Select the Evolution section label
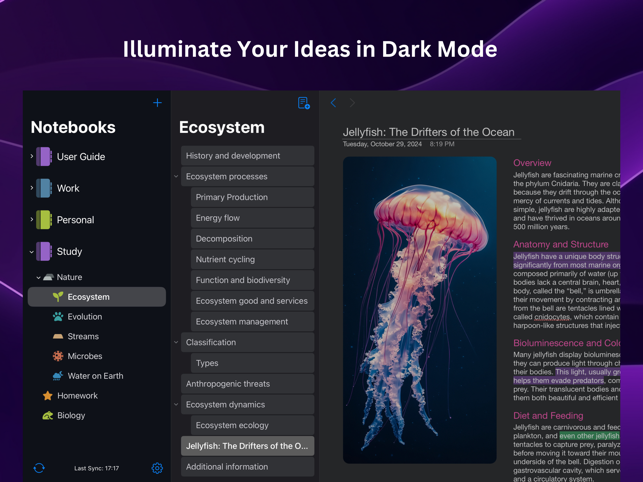The image size is (643, 482). click(x=85, y=317)
